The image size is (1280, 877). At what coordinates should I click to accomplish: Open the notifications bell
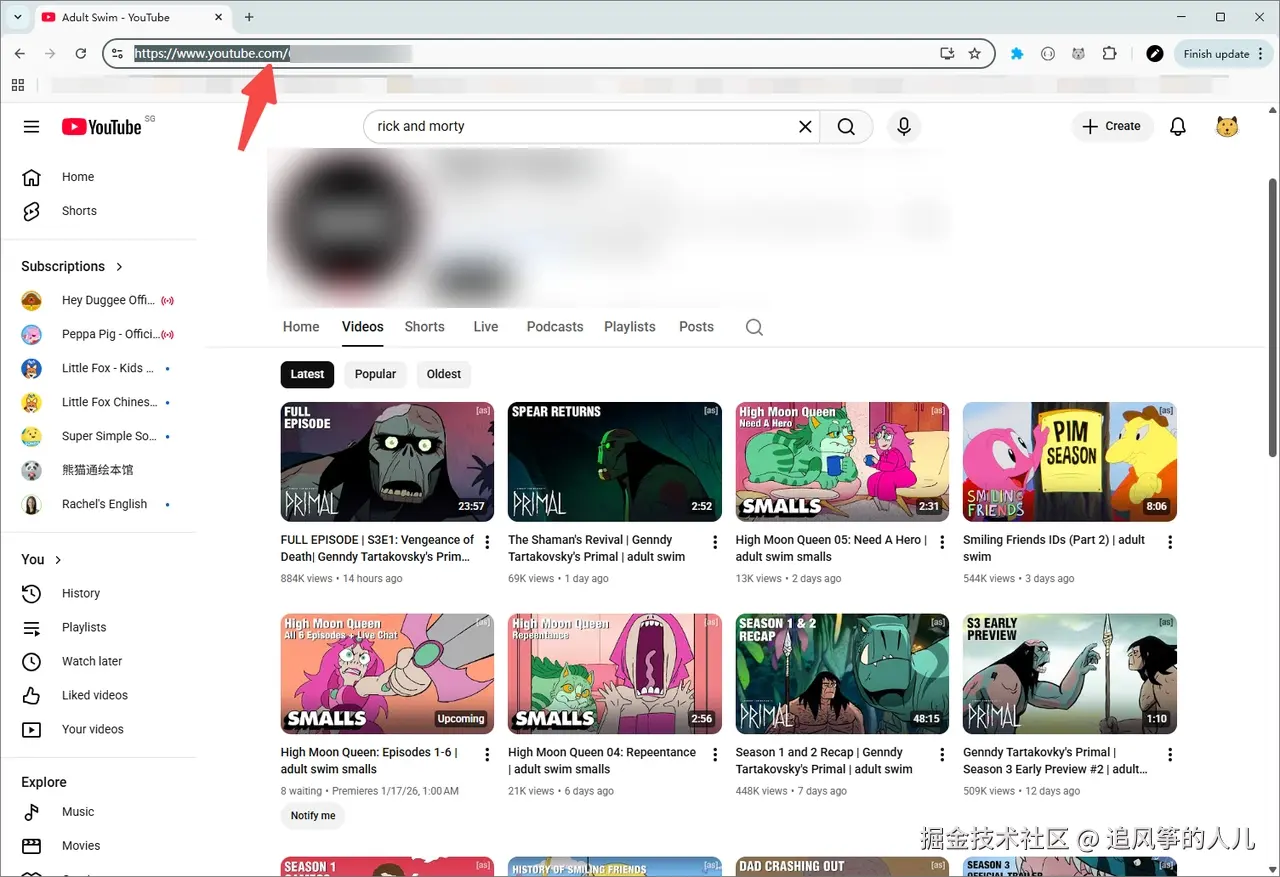click(1178, 126)
